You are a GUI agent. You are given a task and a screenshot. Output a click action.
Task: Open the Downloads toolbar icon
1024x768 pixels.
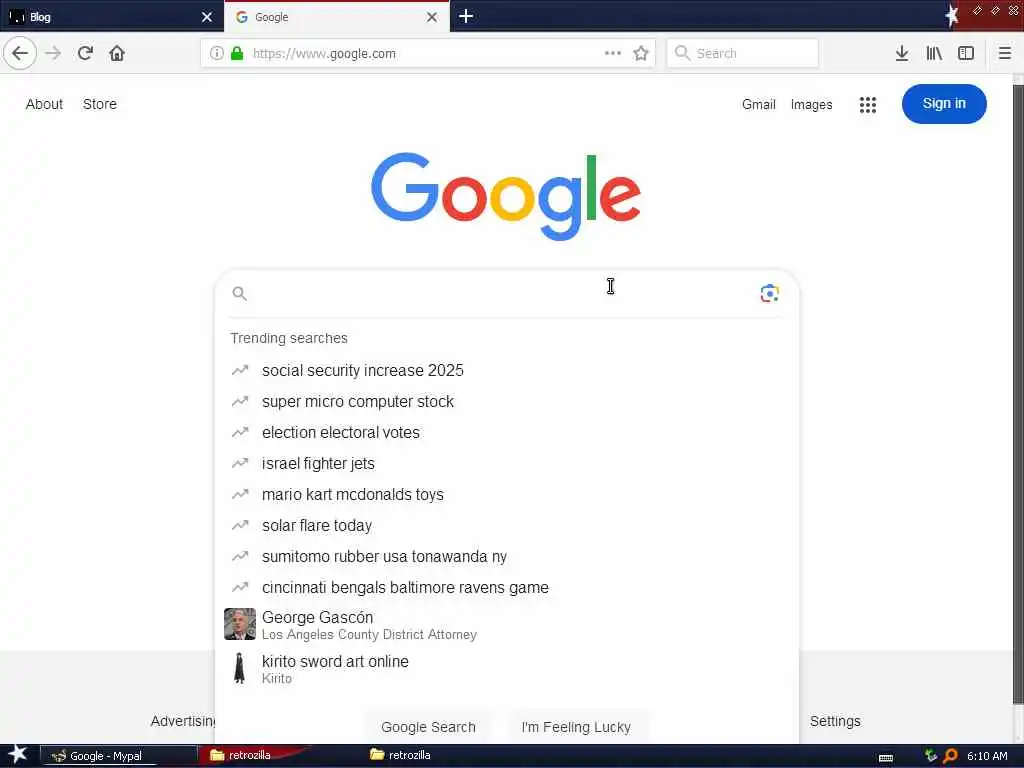pyautogui.click(x=902, y=54)
